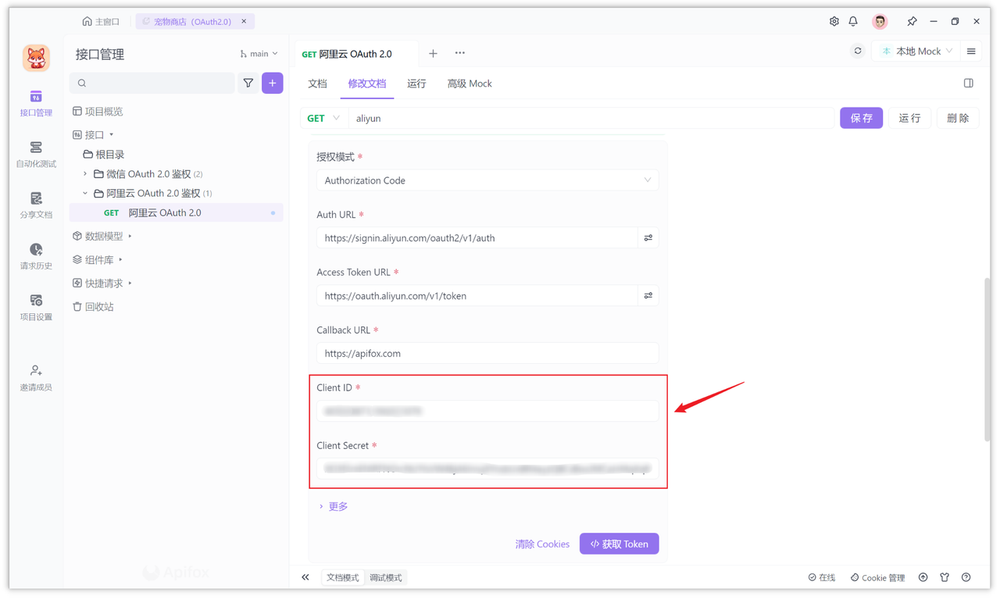Click the 获取 Token button
The height and width of the screenshot is (599, 1000).
(619, 543)
